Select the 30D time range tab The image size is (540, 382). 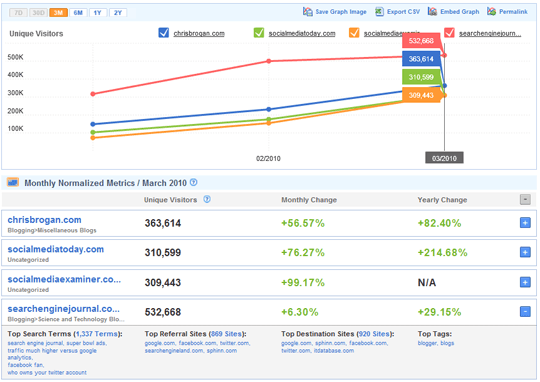click(x=39, y=13)
